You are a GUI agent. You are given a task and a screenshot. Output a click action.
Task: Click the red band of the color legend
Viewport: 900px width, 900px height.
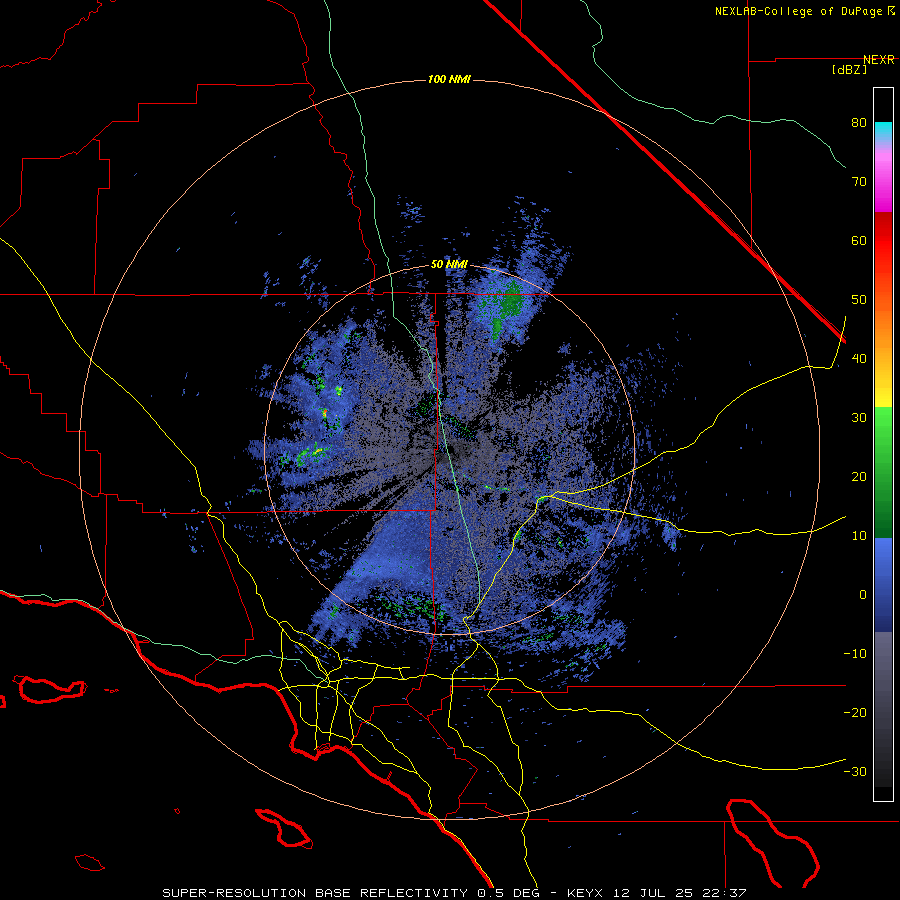point(883,241)
